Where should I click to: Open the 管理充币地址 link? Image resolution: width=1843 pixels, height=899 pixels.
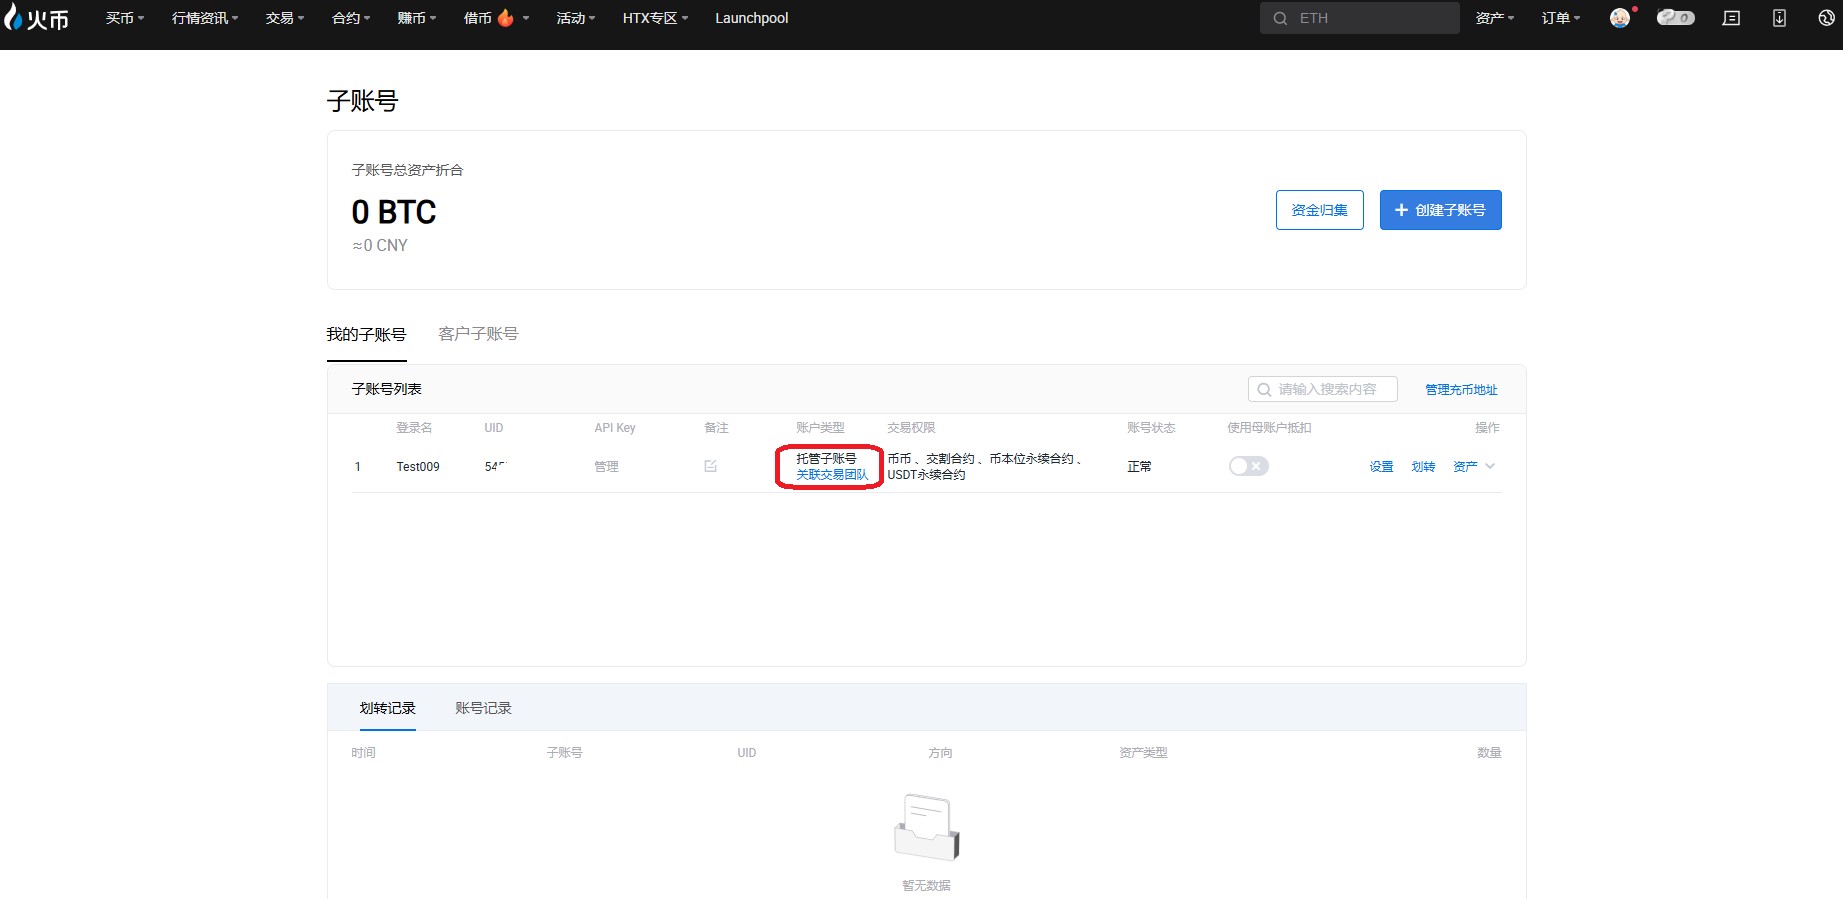point(1461,390)
